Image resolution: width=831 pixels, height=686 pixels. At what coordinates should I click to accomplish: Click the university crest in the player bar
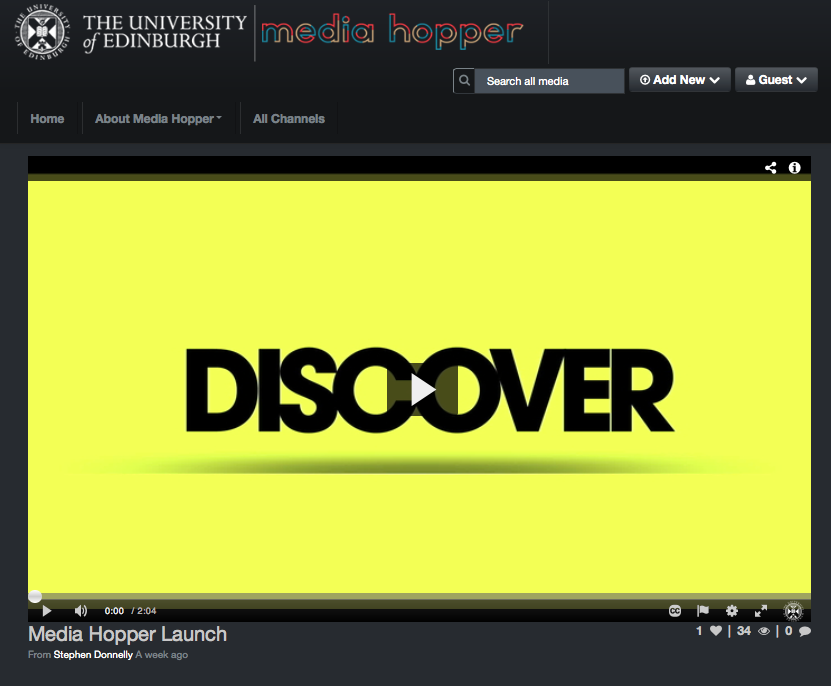[x=793, y=611]
